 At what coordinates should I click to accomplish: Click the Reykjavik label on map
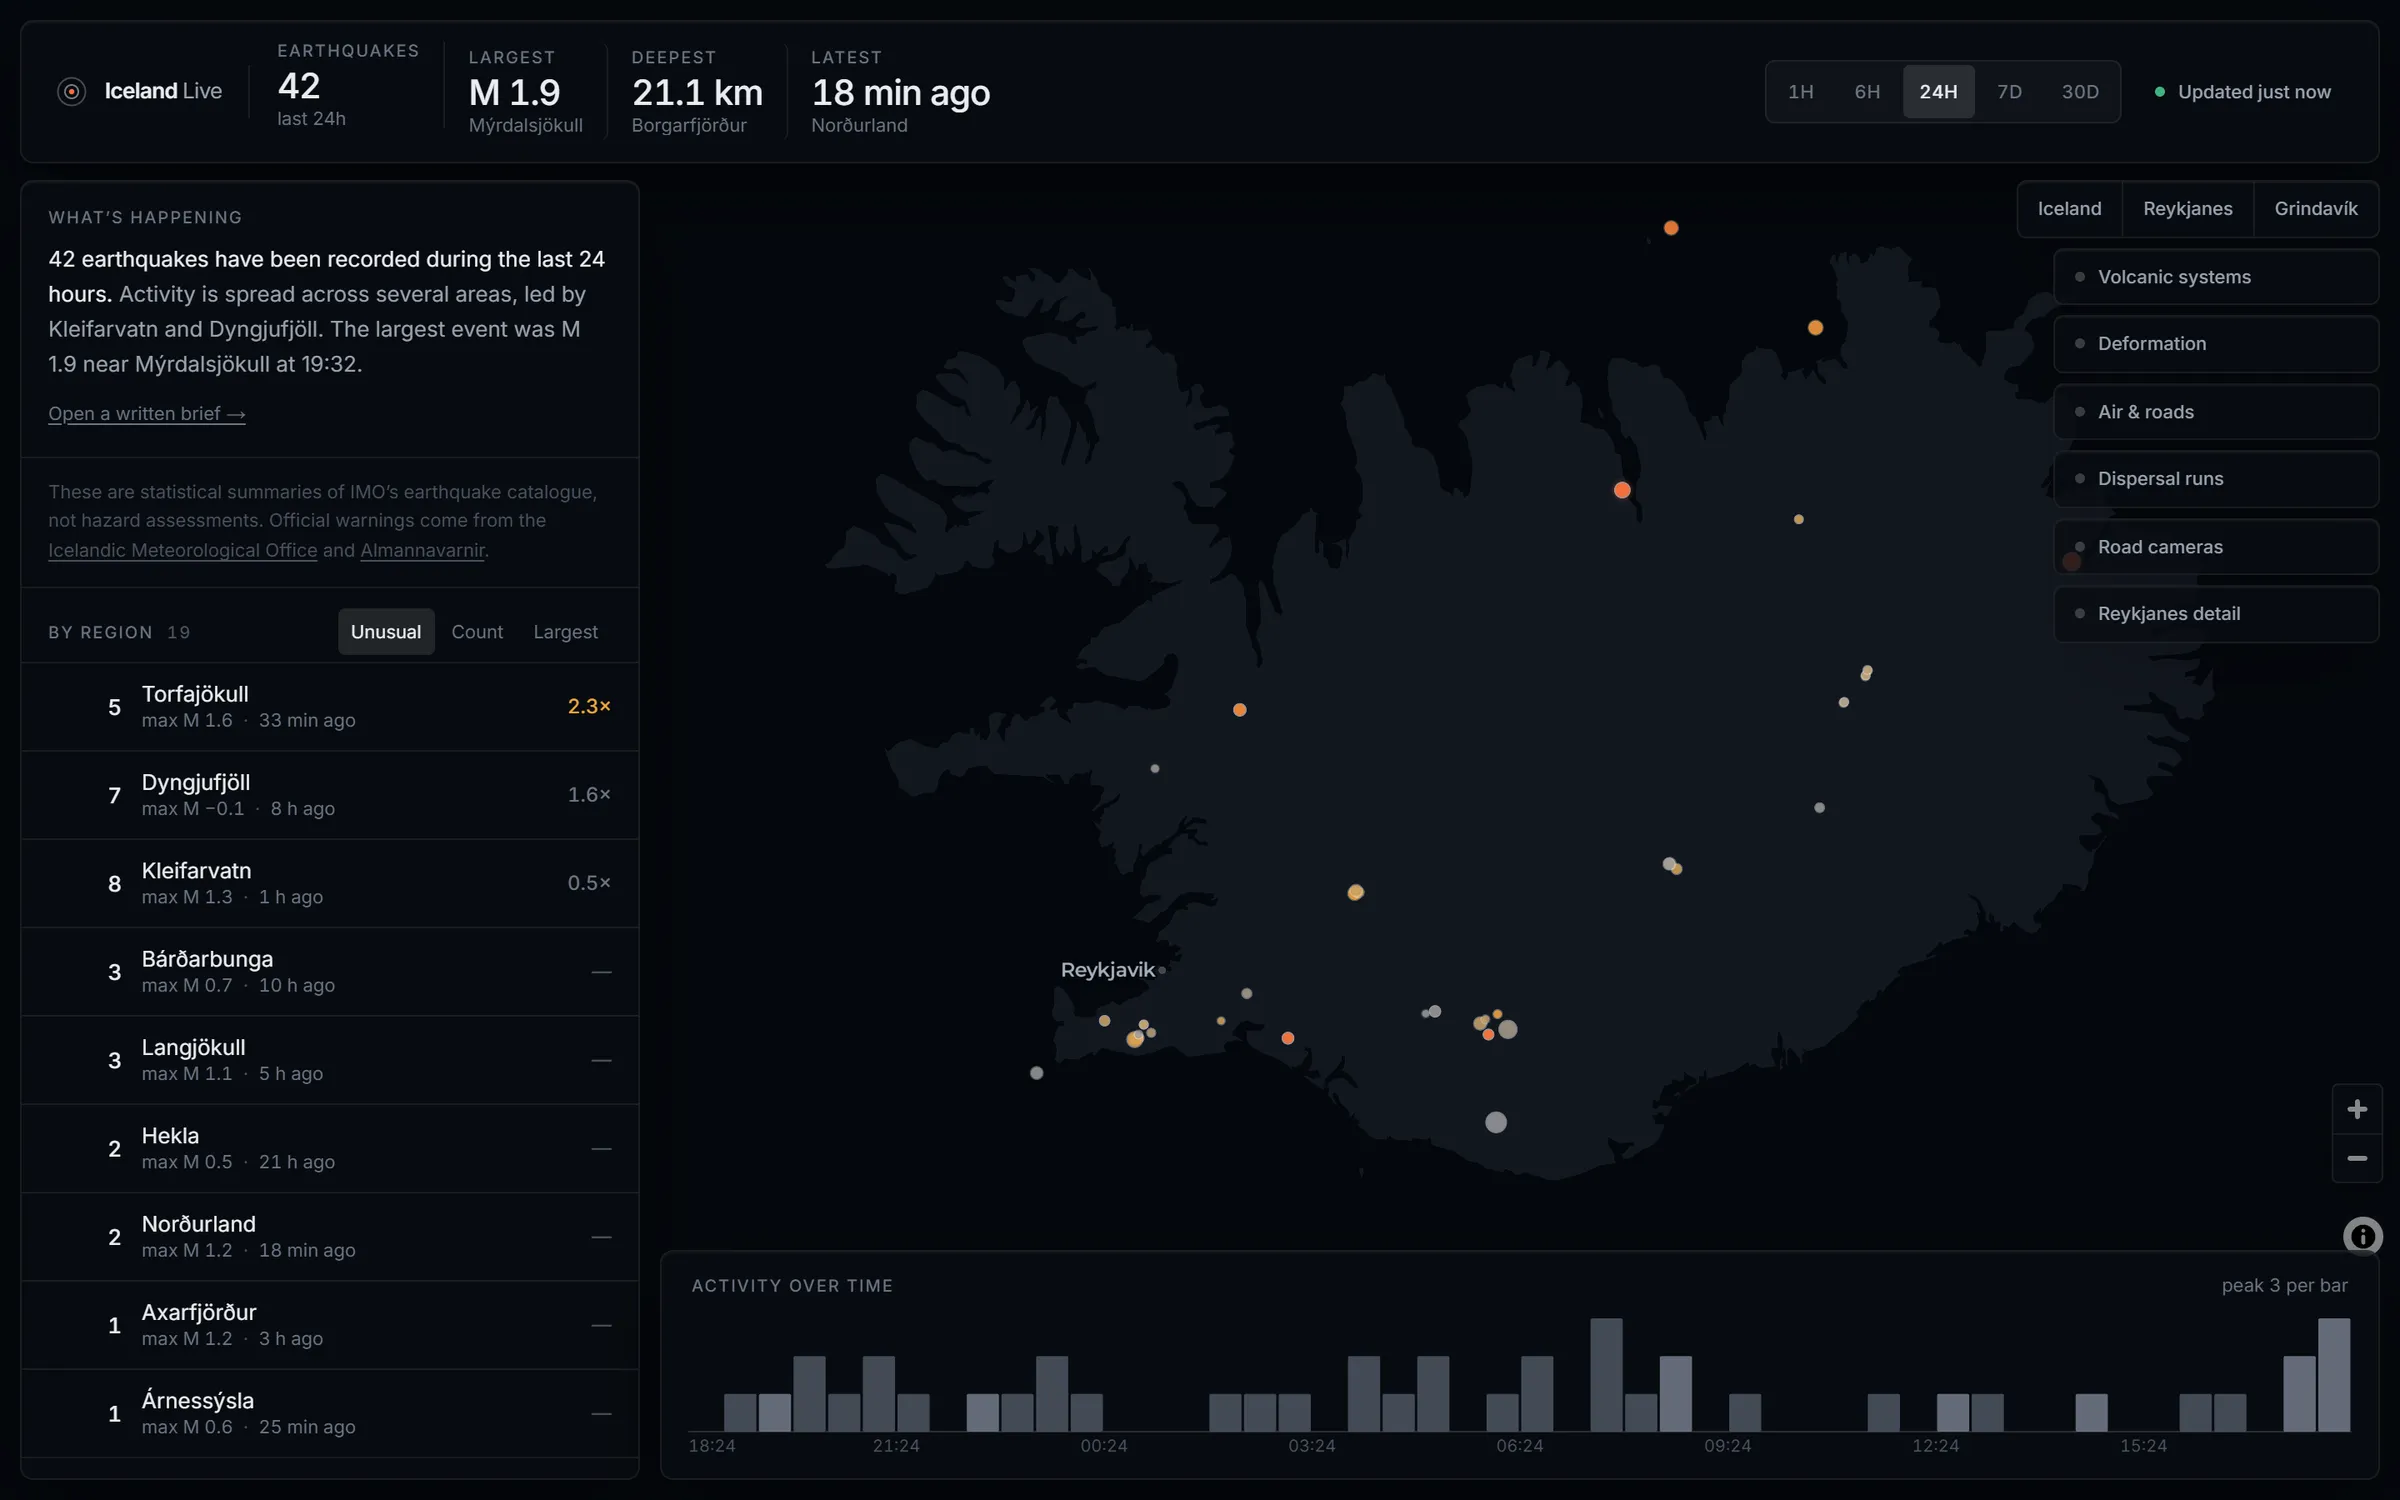point(1107,970)
